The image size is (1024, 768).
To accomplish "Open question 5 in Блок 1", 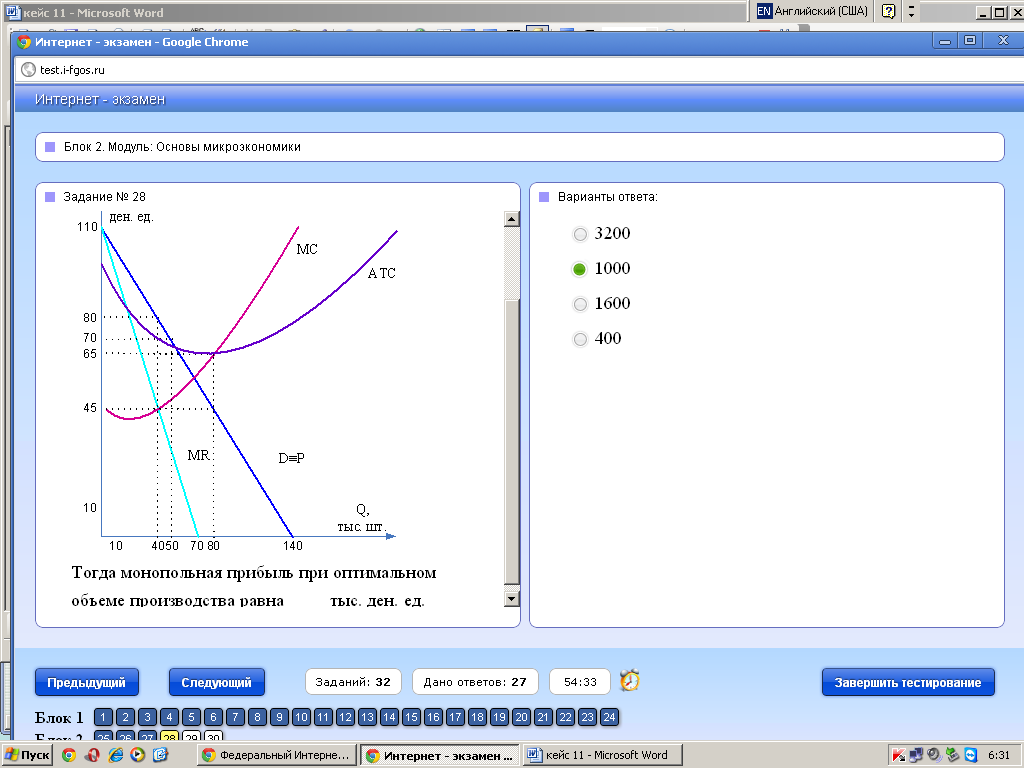I will click(x=191, y=717).
